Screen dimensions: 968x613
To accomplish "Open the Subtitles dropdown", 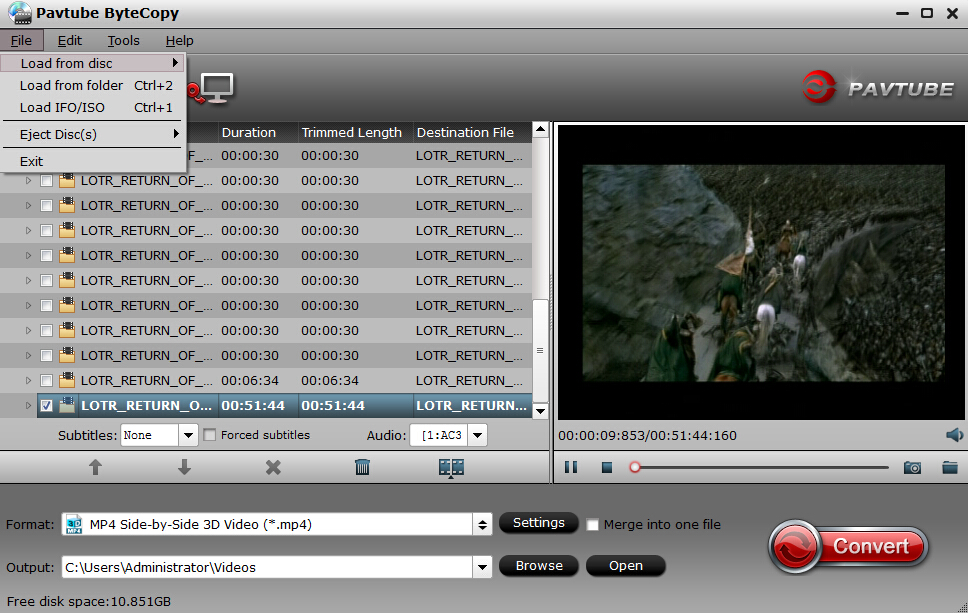I will (188, 435).
